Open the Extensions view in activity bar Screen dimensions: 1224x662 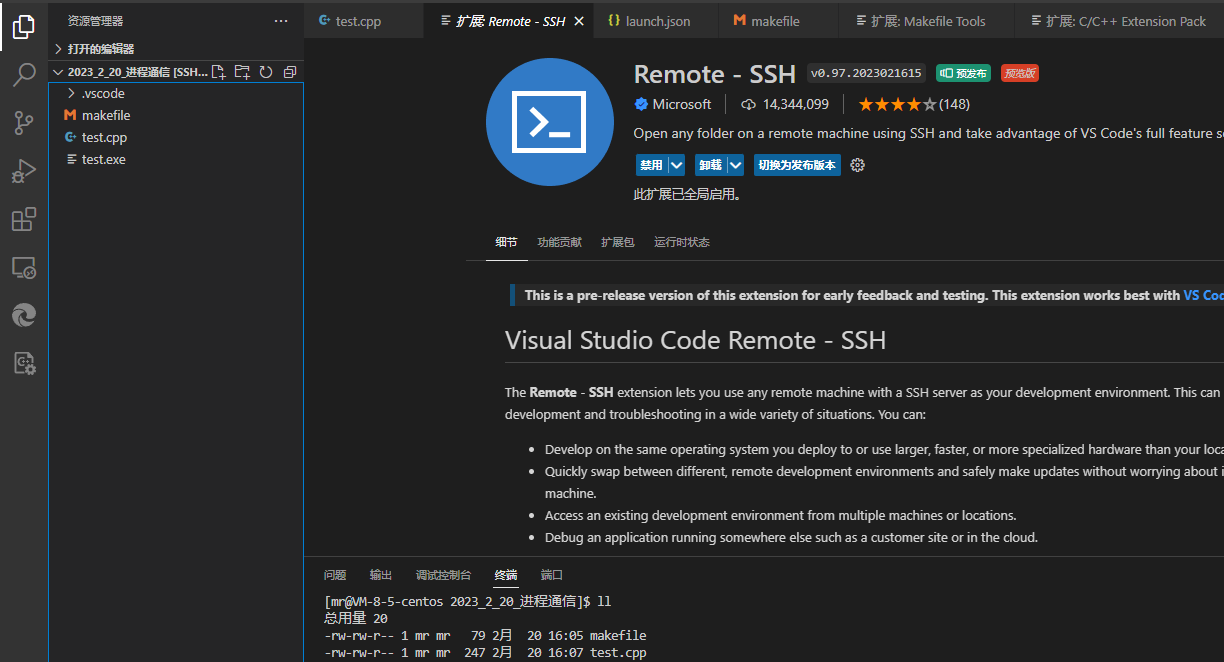pyautogui.click(x=24, y=219)
